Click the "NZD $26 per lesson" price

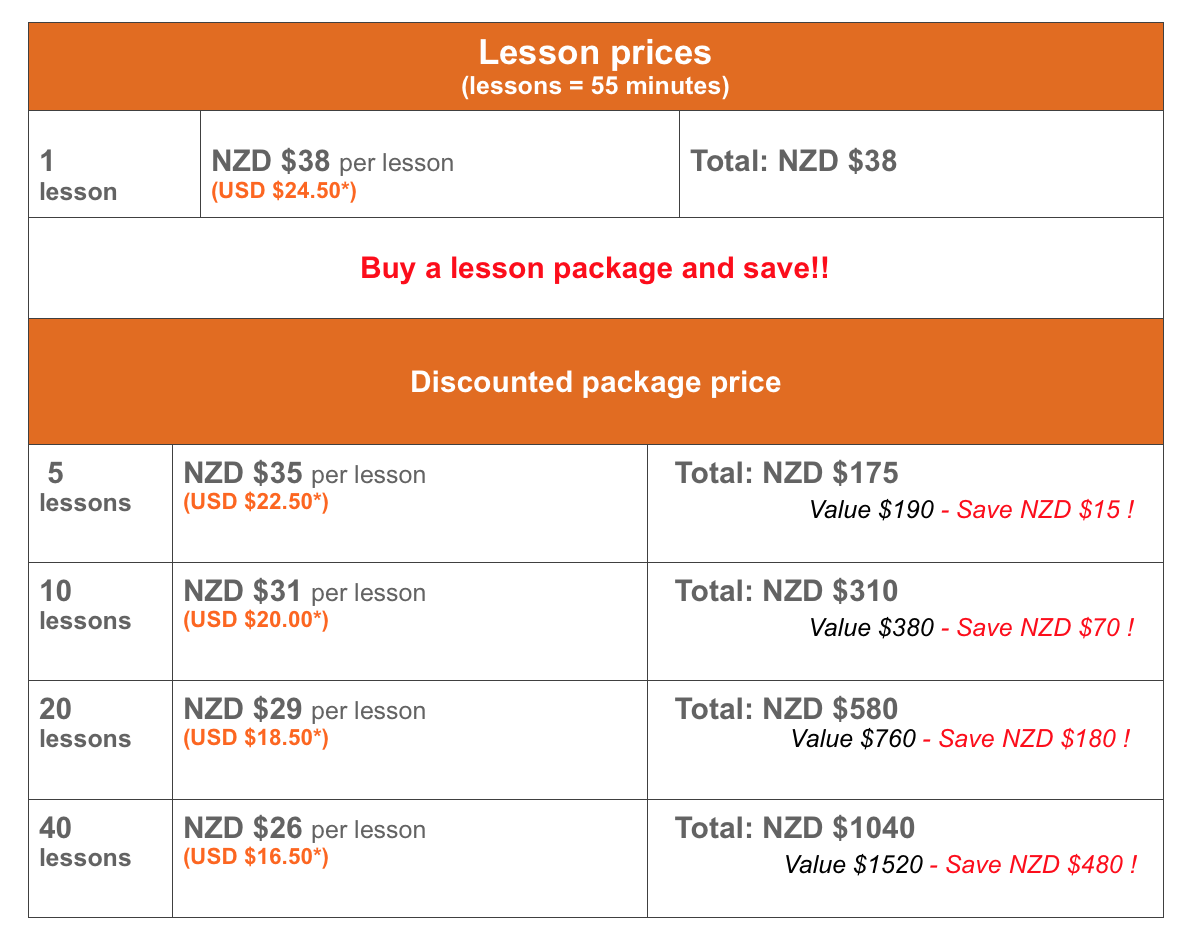click(305, 829)
